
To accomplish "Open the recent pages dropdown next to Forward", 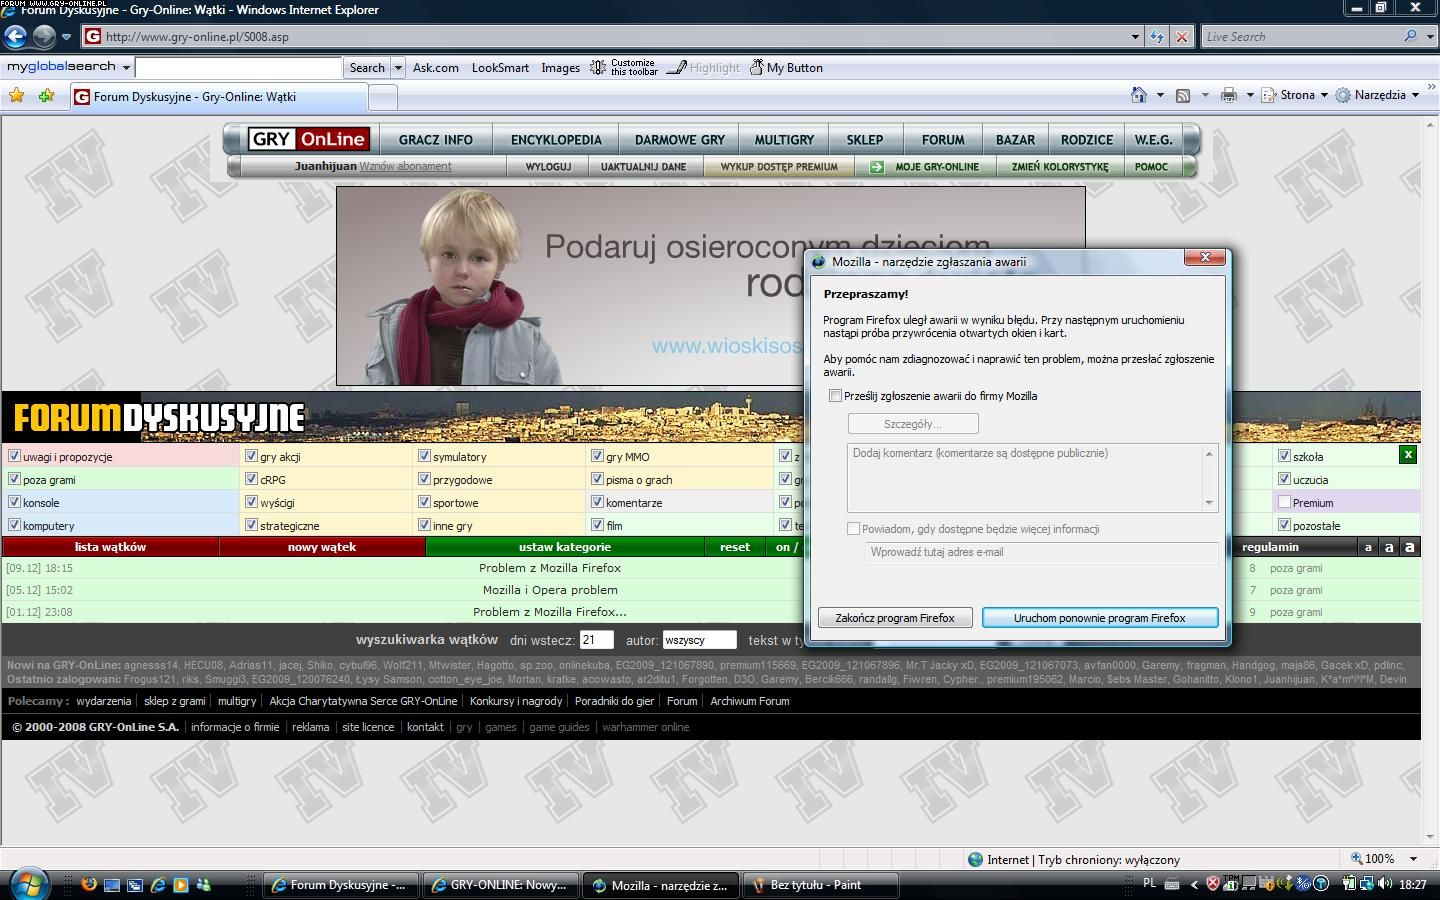I will pyautogui.click(x=66, y=37).
